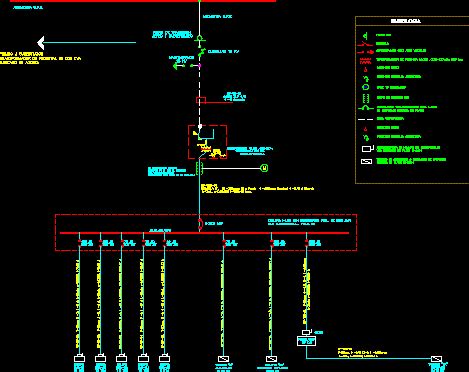469x372 pixels.
Task: Click the green circle with blue center in legend
Action: point(366,87)
